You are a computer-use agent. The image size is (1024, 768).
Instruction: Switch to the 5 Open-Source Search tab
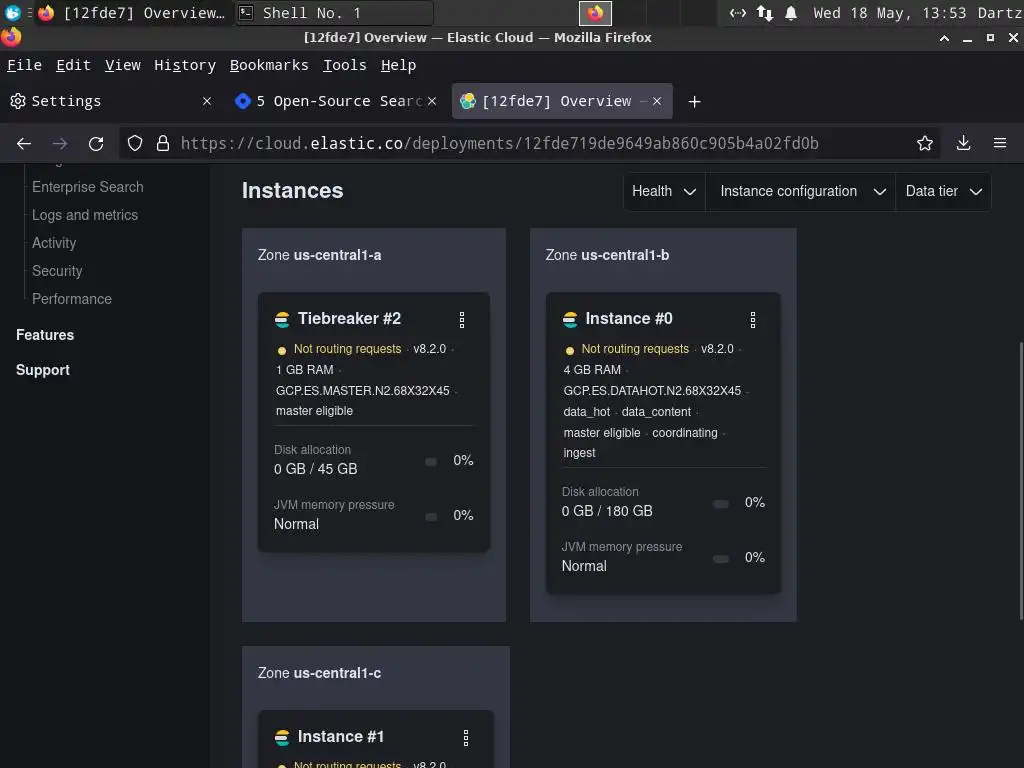[335, 101]
